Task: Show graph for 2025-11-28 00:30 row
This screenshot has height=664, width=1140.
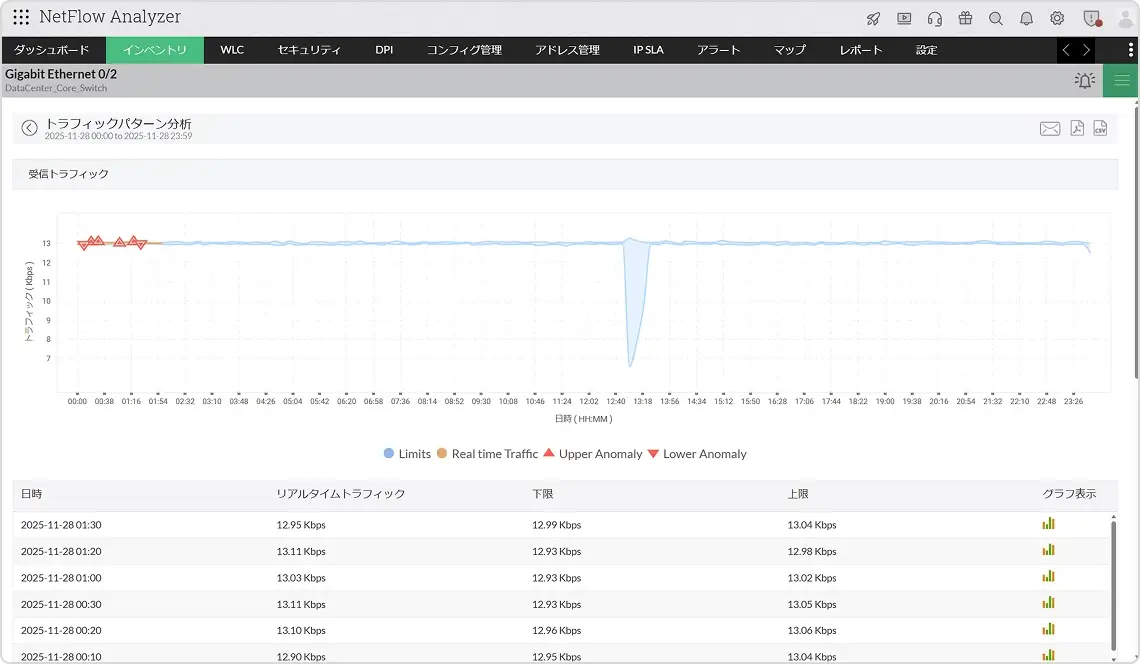Action: [1048, 603]
